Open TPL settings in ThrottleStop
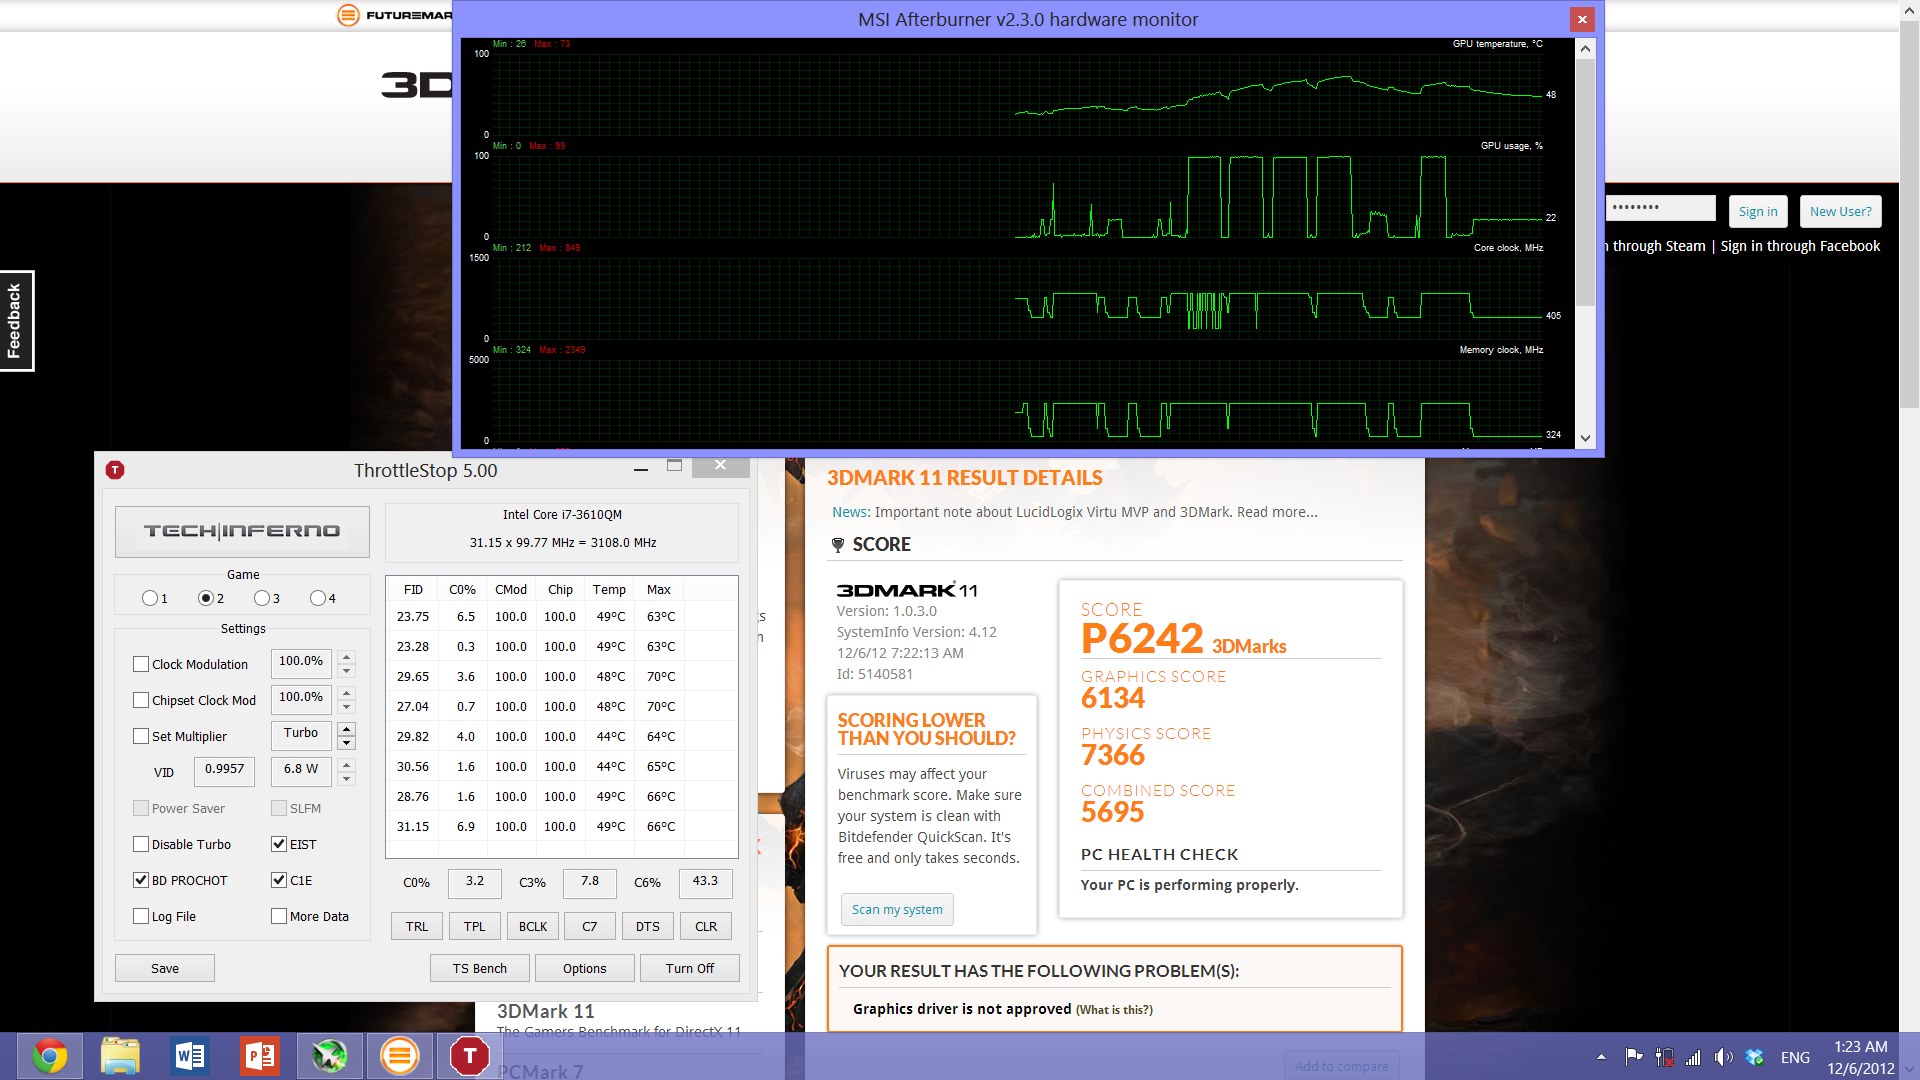 click(x=475, y=927)
